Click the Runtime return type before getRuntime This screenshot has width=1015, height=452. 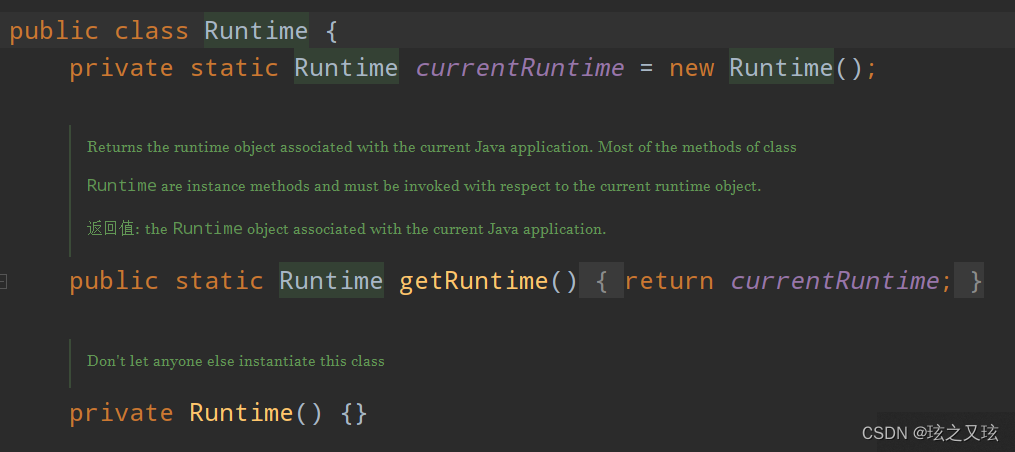(331, 280)
